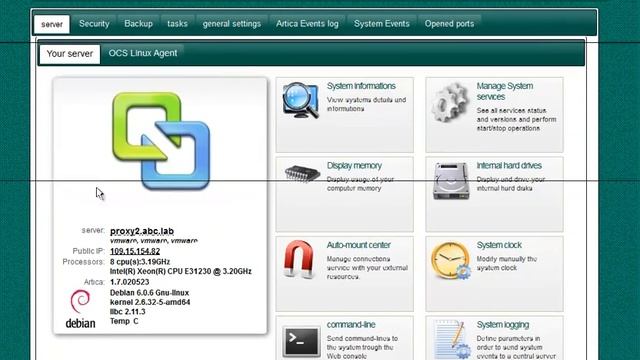The image size is (640, 360).
Task: Click the Internal hard drives title link
Action: [509, 166]
